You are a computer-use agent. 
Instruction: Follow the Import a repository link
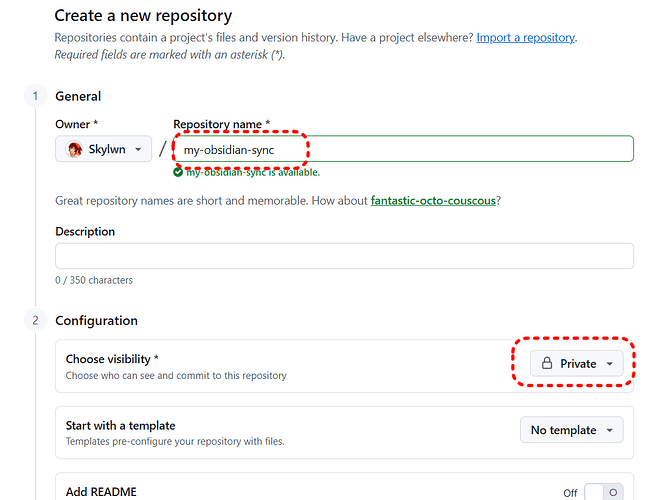click(x=525, y=38)
